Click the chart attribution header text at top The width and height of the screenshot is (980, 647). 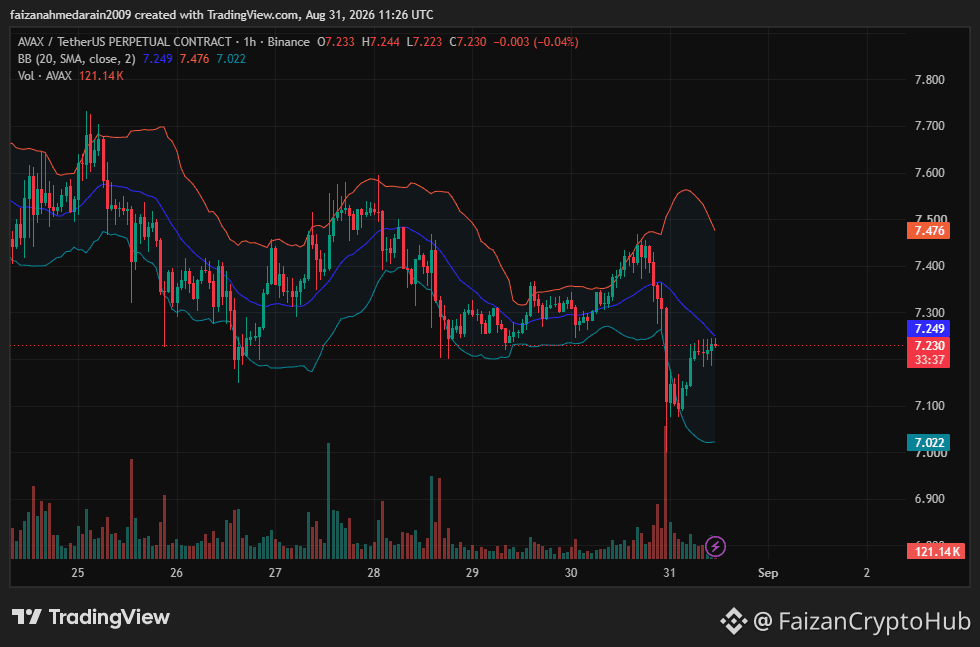point(222,14)
